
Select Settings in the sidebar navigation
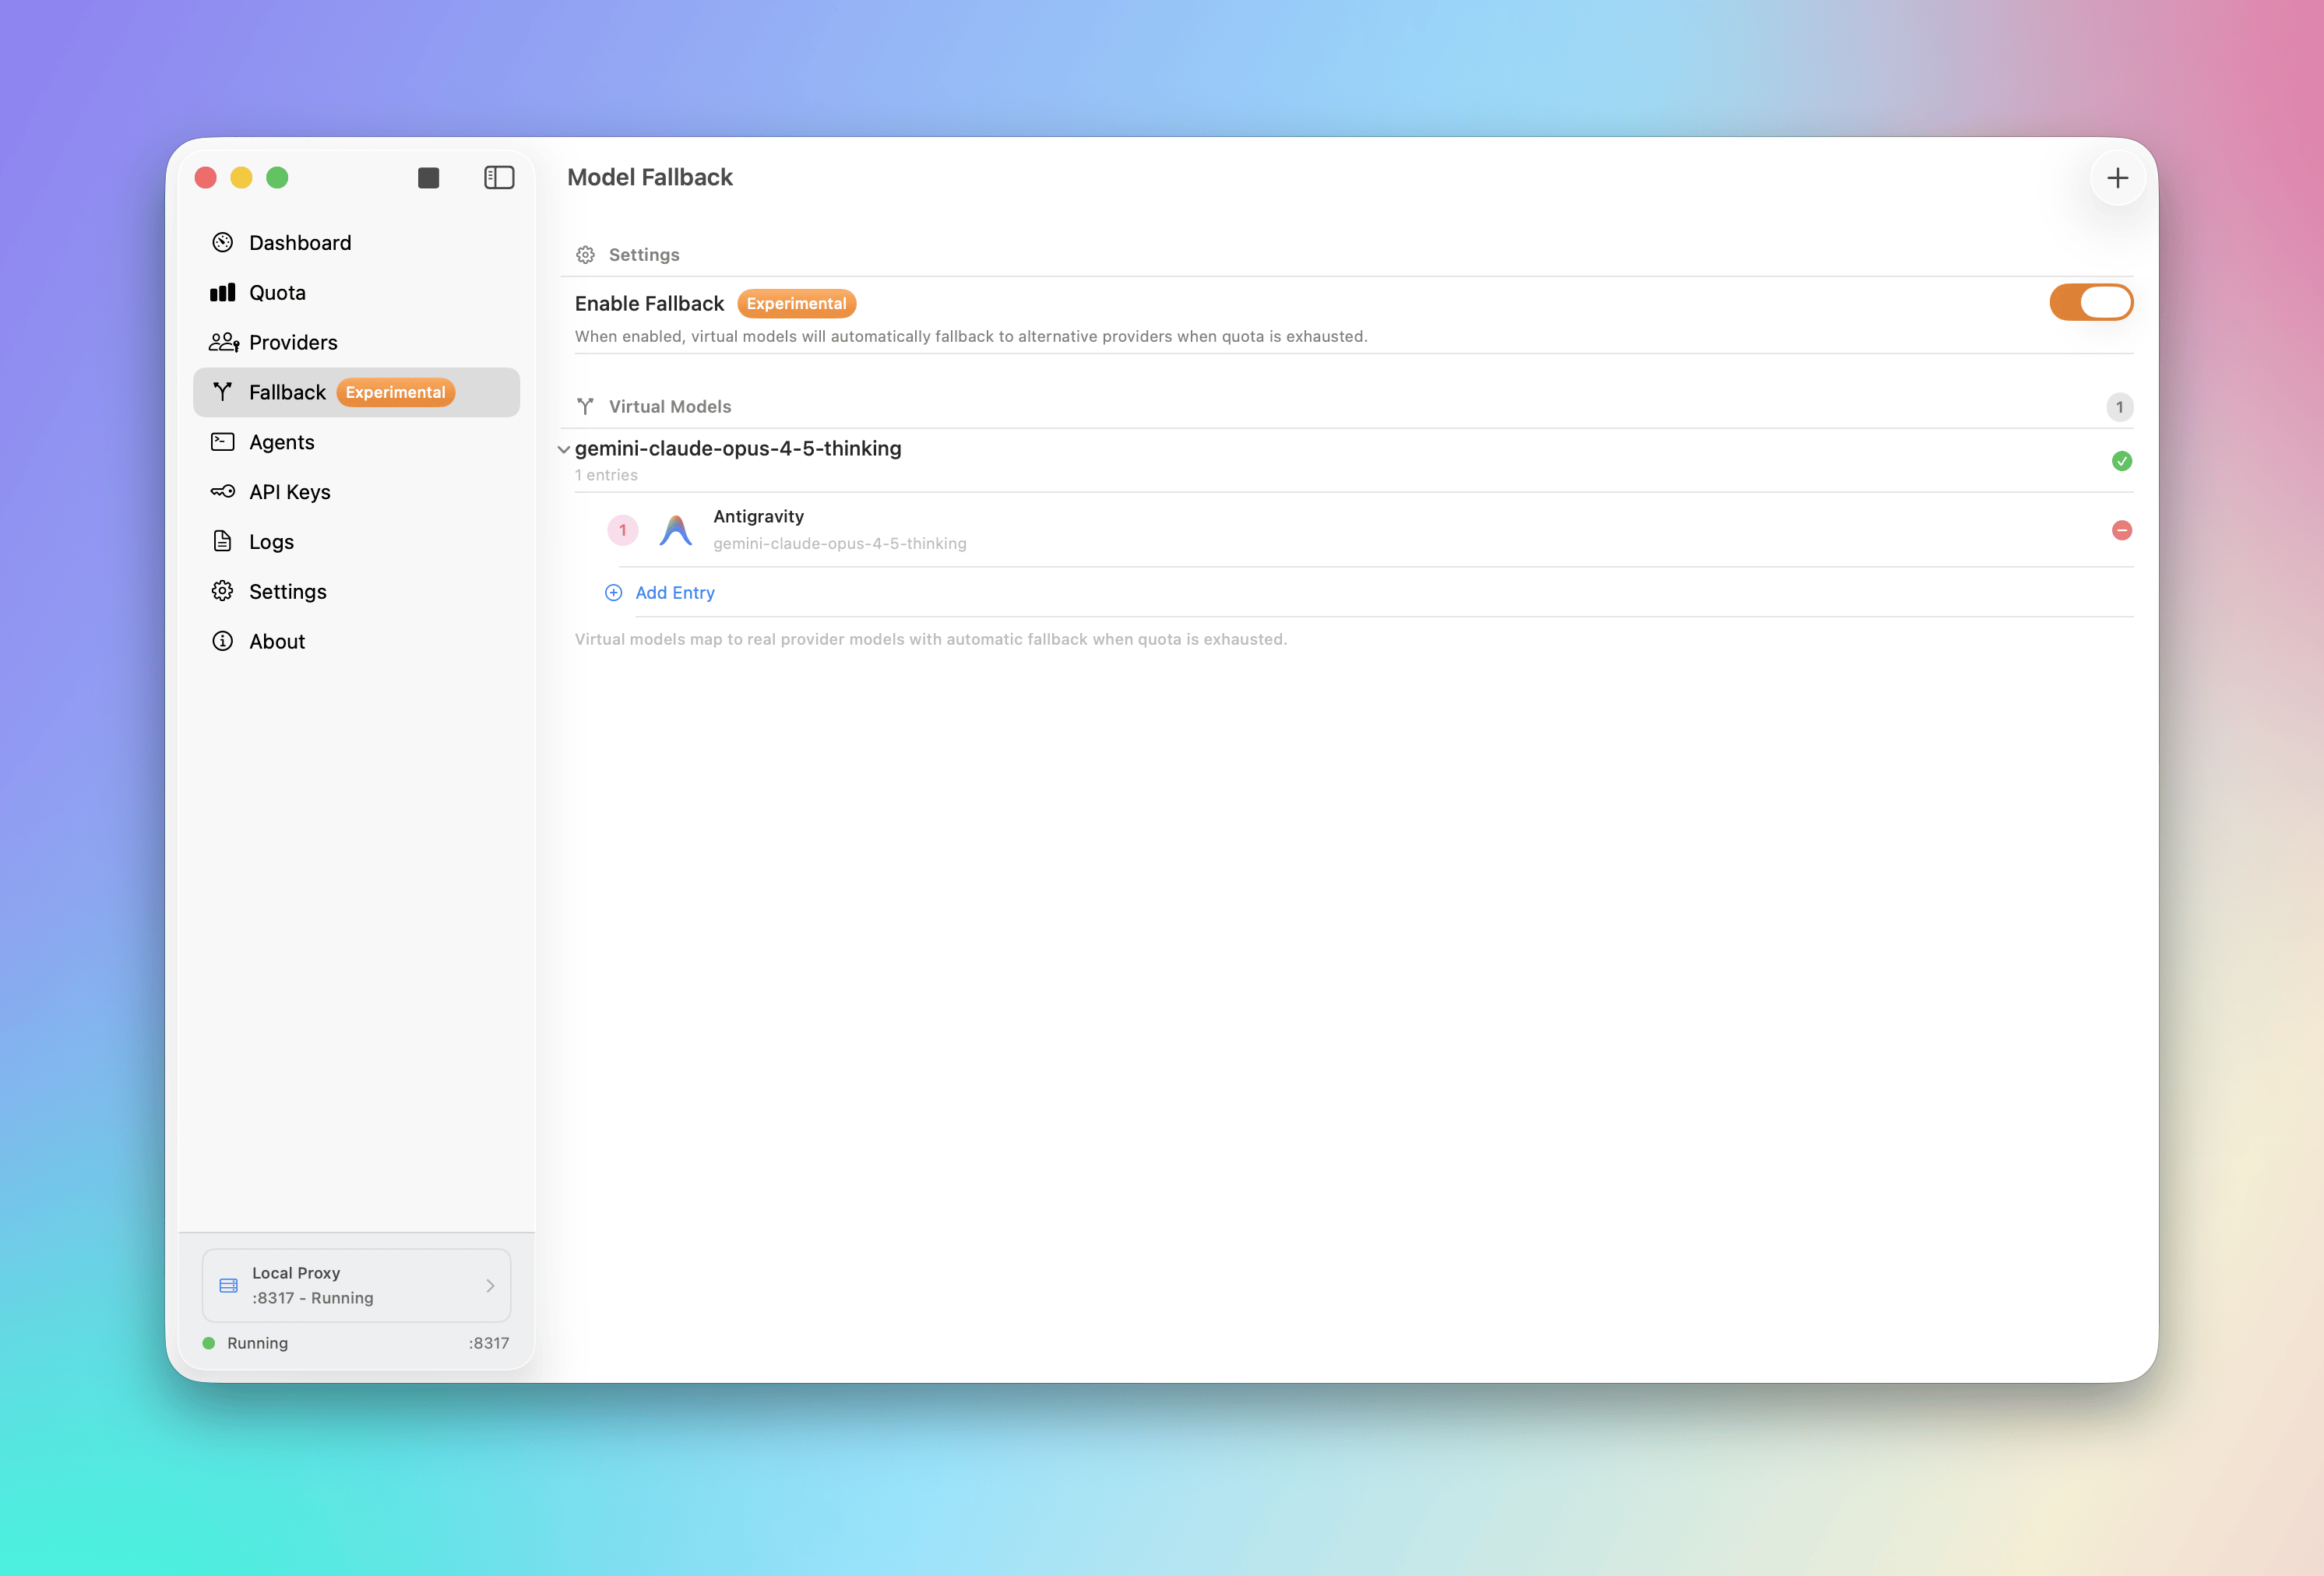[x=223, y=591]
